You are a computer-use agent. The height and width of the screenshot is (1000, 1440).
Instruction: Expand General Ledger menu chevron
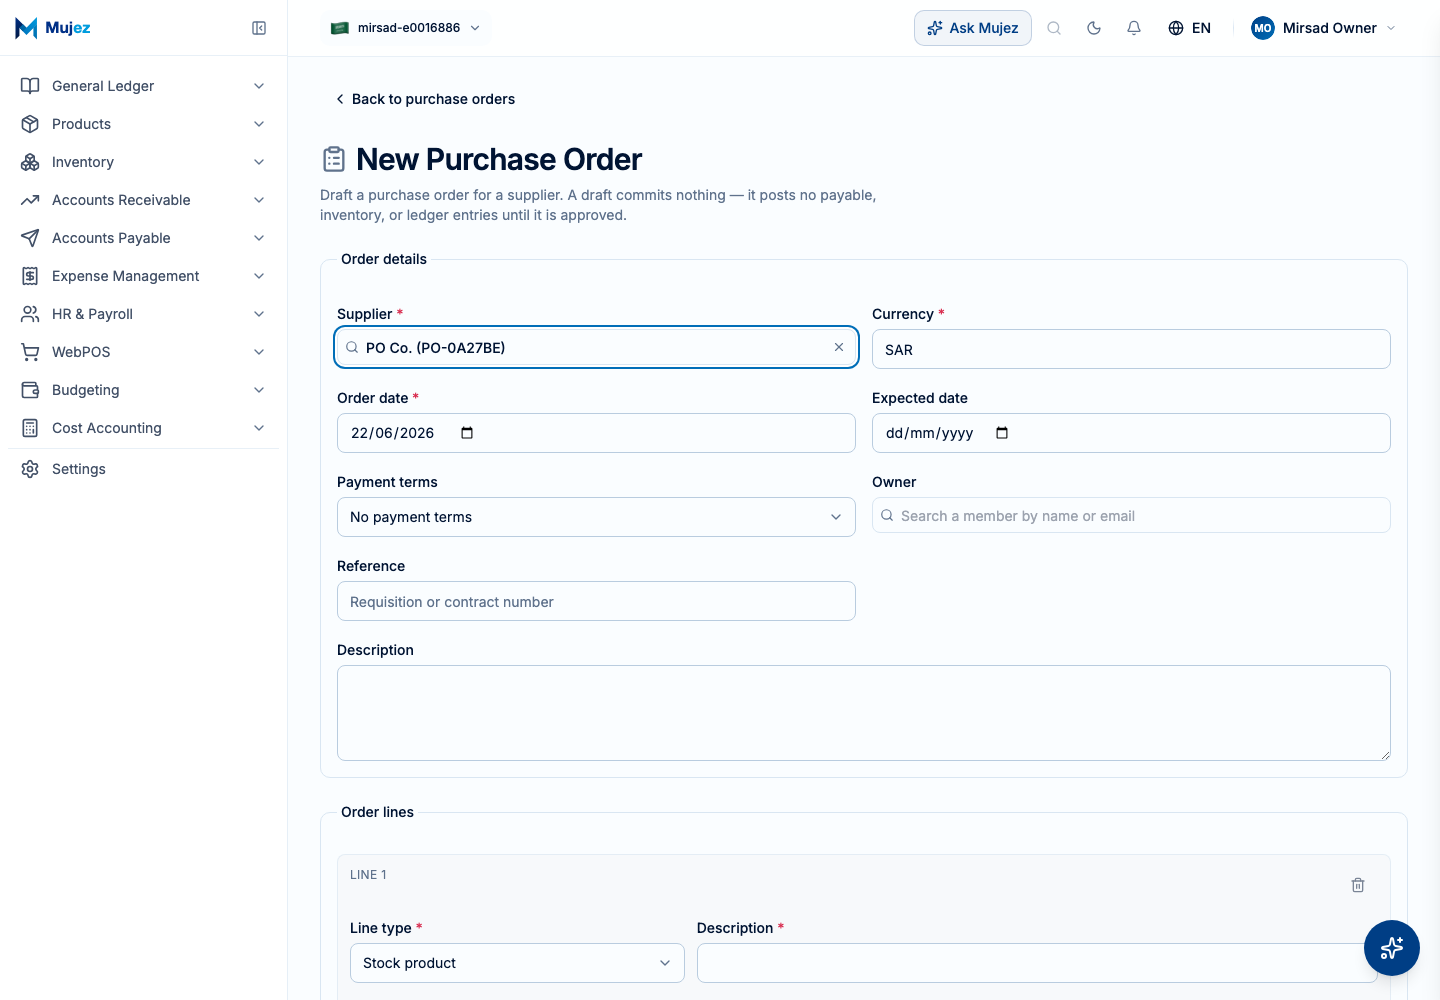[259, 86]
